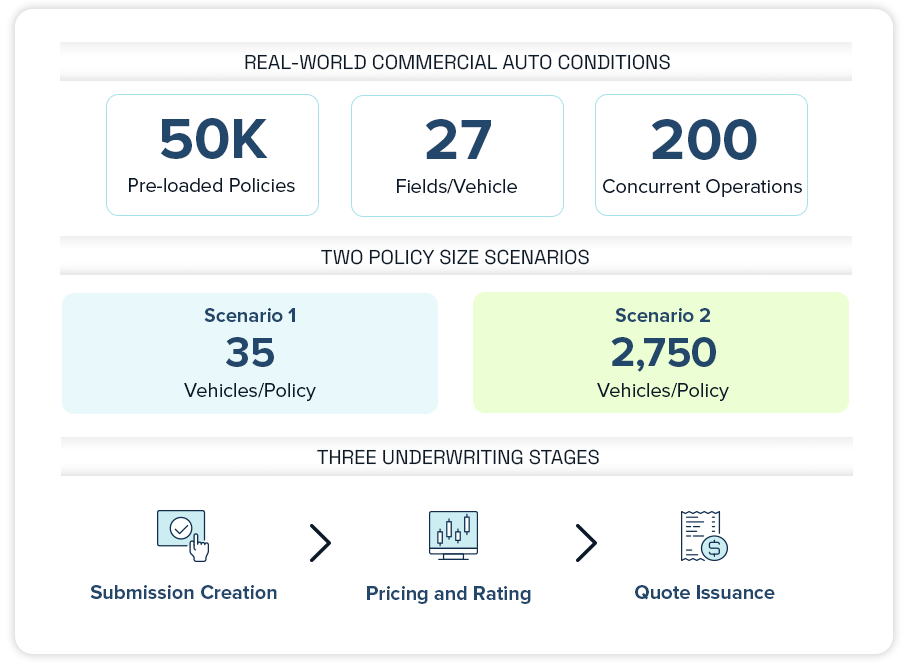Screen dimensions: 915x671
Task: Click the Real-World Commercial Auto Conditions heading
Action: [x=457, y=62]
